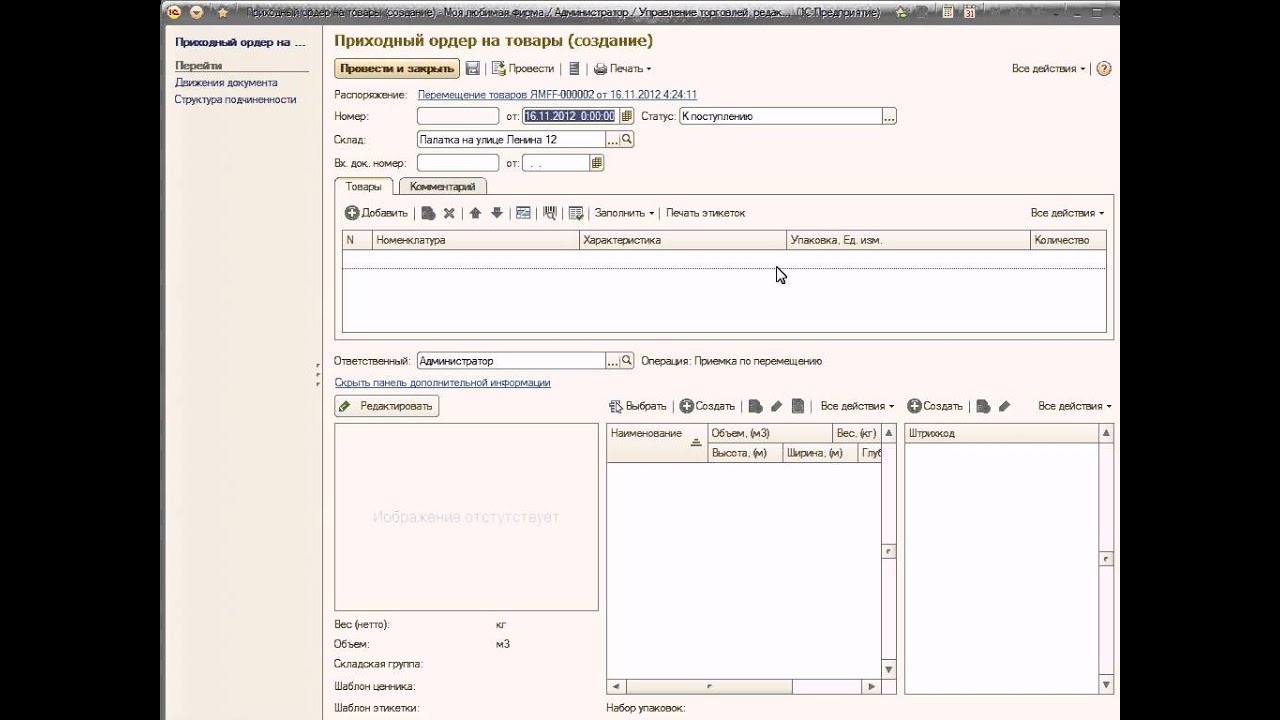Move row down with the down arrow
This screenshot has height=720, width=1280.
(497, 213)
